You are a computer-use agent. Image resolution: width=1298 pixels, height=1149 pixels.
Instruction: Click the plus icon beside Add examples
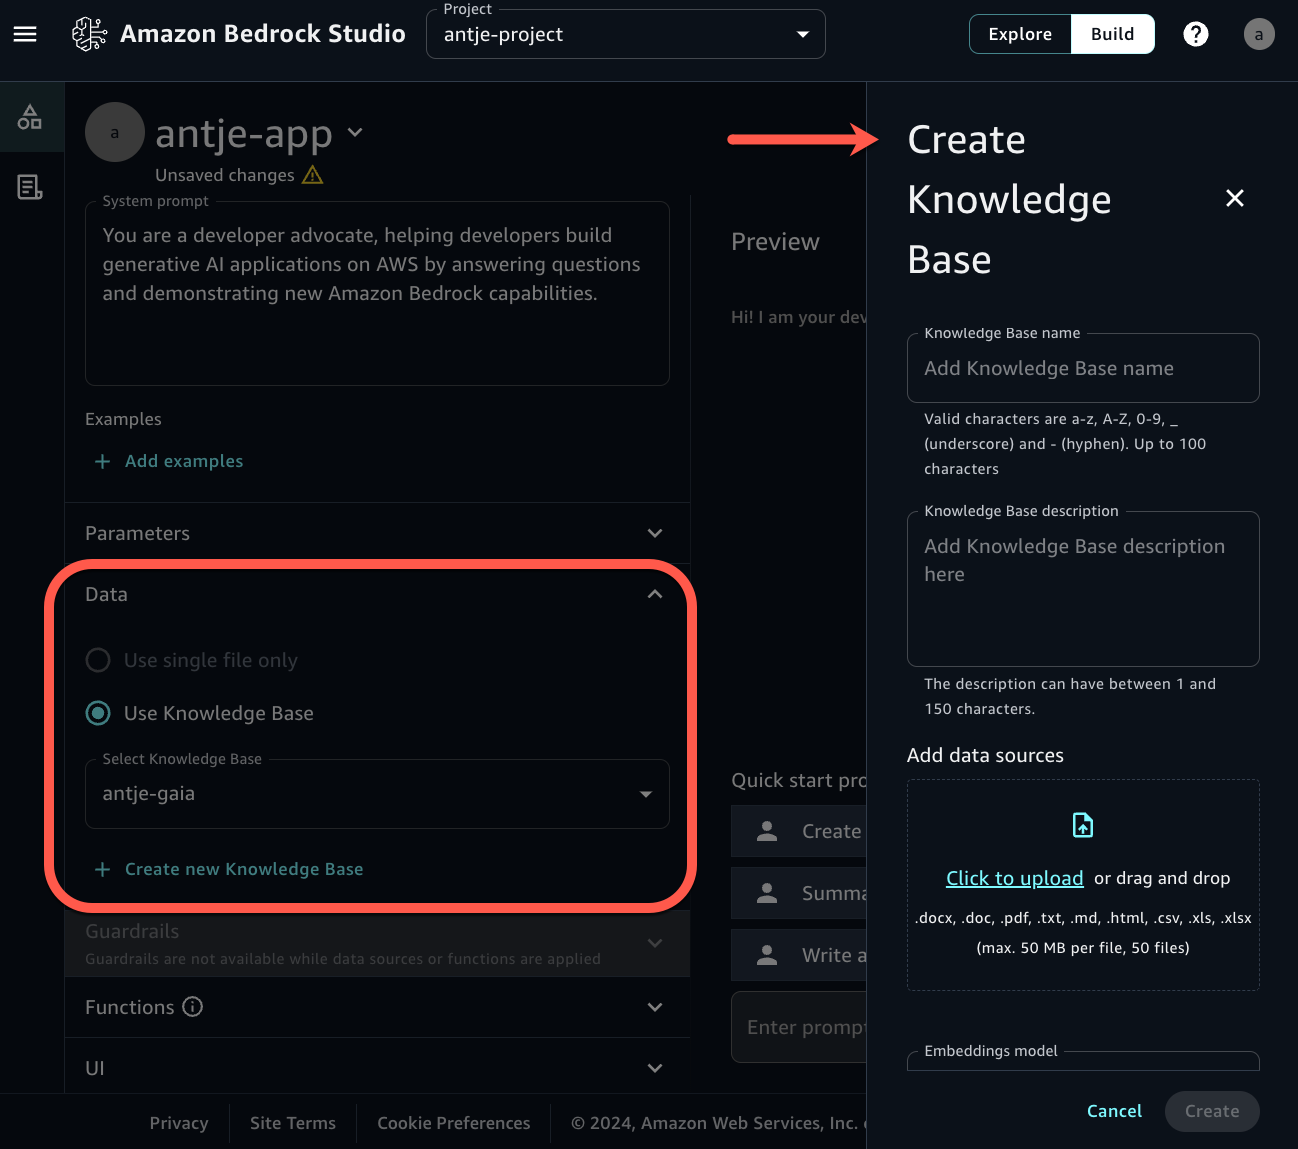tap(102, 461)
